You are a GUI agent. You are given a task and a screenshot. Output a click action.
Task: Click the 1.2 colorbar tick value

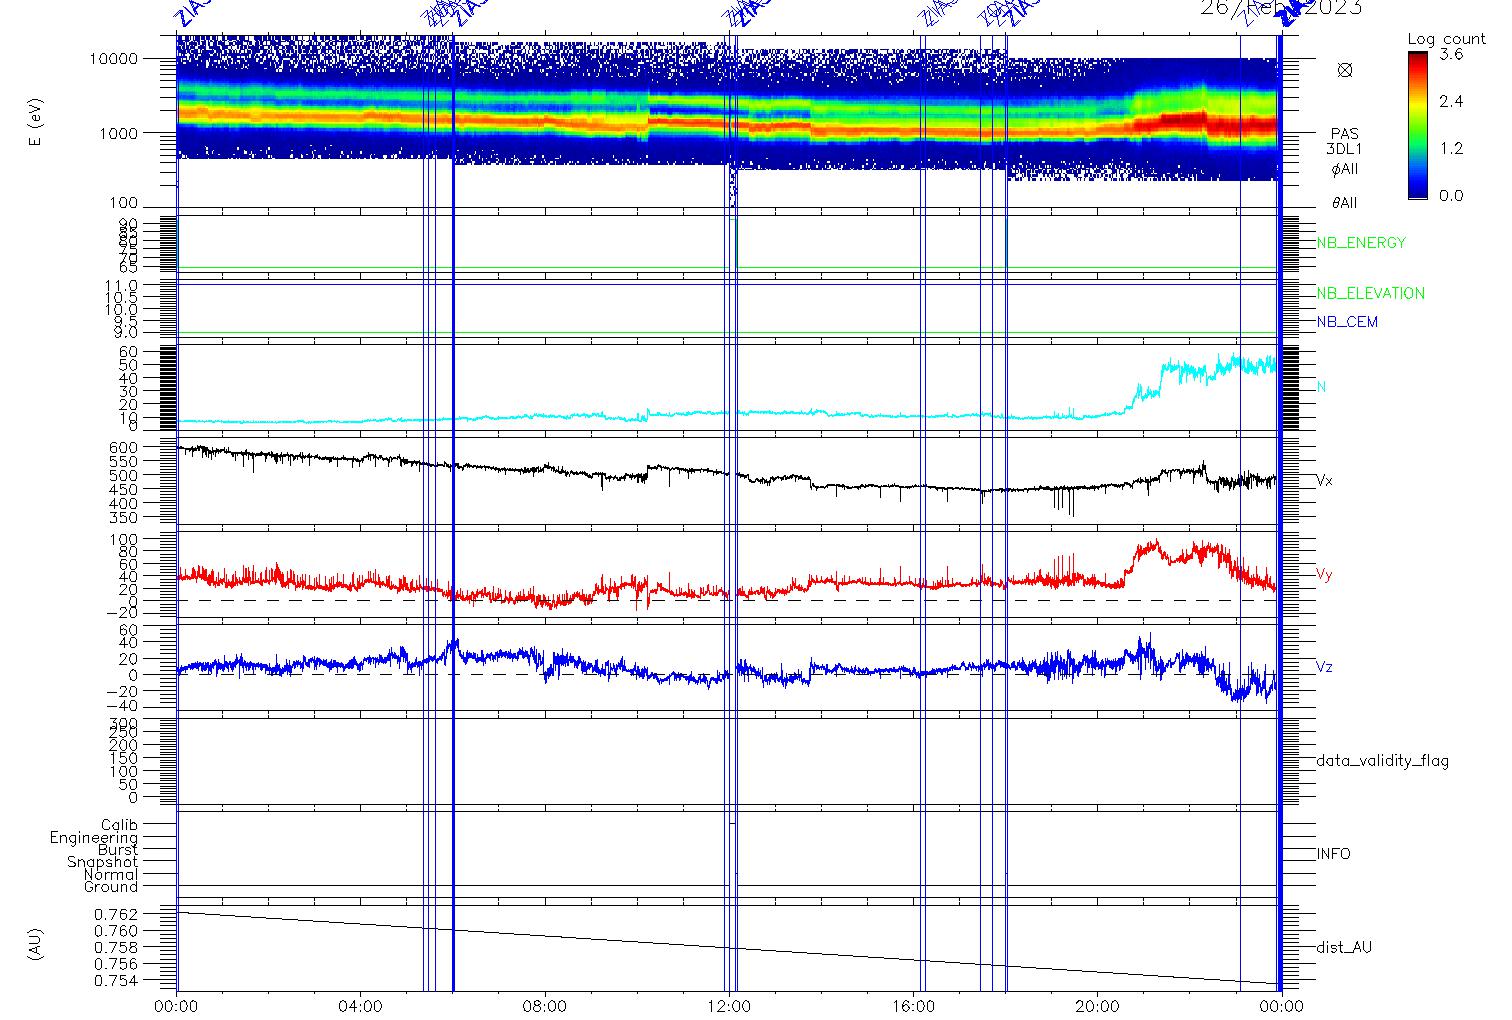click(x=1450, y=149)
